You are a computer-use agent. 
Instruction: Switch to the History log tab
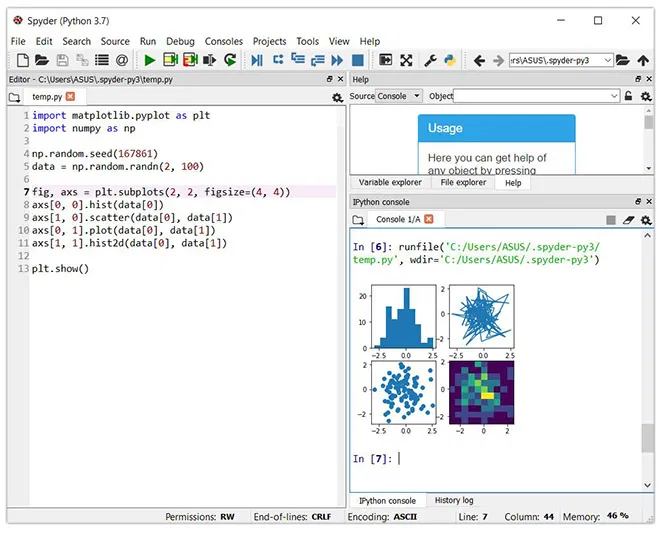(454, 500)
